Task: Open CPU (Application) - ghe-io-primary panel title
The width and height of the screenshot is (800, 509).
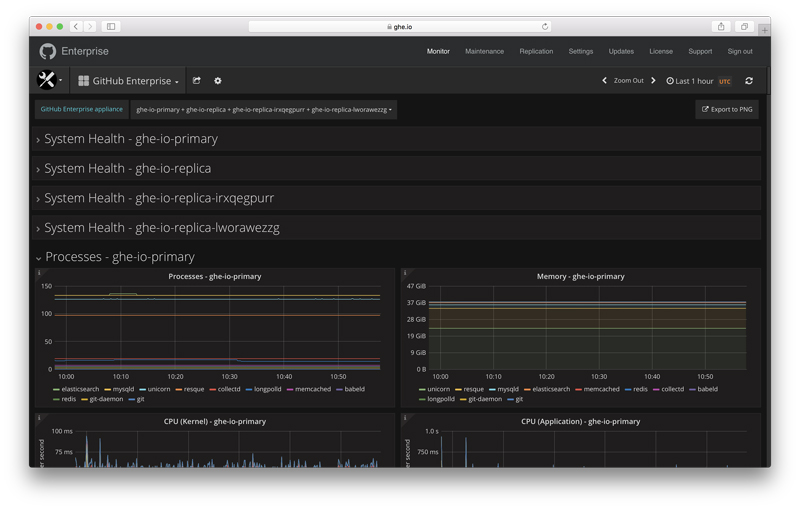Action: [580, 421]
